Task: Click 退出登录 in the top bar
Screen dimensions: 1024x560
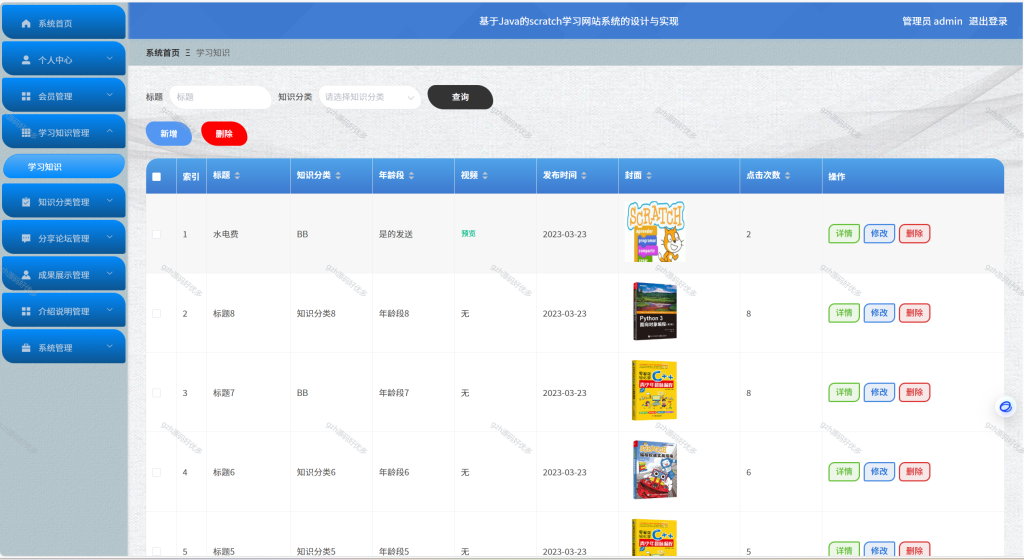Action: [988, 22]
